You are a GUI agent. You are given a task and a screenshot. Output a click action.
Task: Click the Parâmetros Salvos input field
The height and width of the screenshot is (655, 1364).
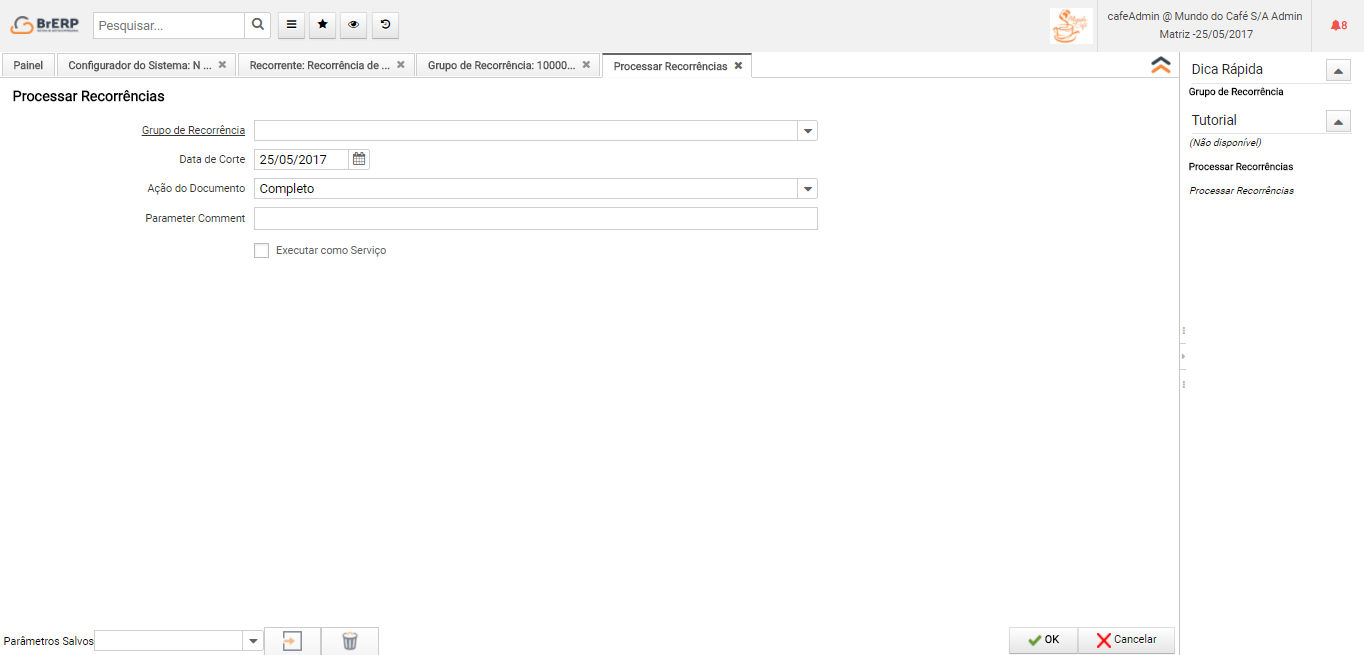click(169, 641)
